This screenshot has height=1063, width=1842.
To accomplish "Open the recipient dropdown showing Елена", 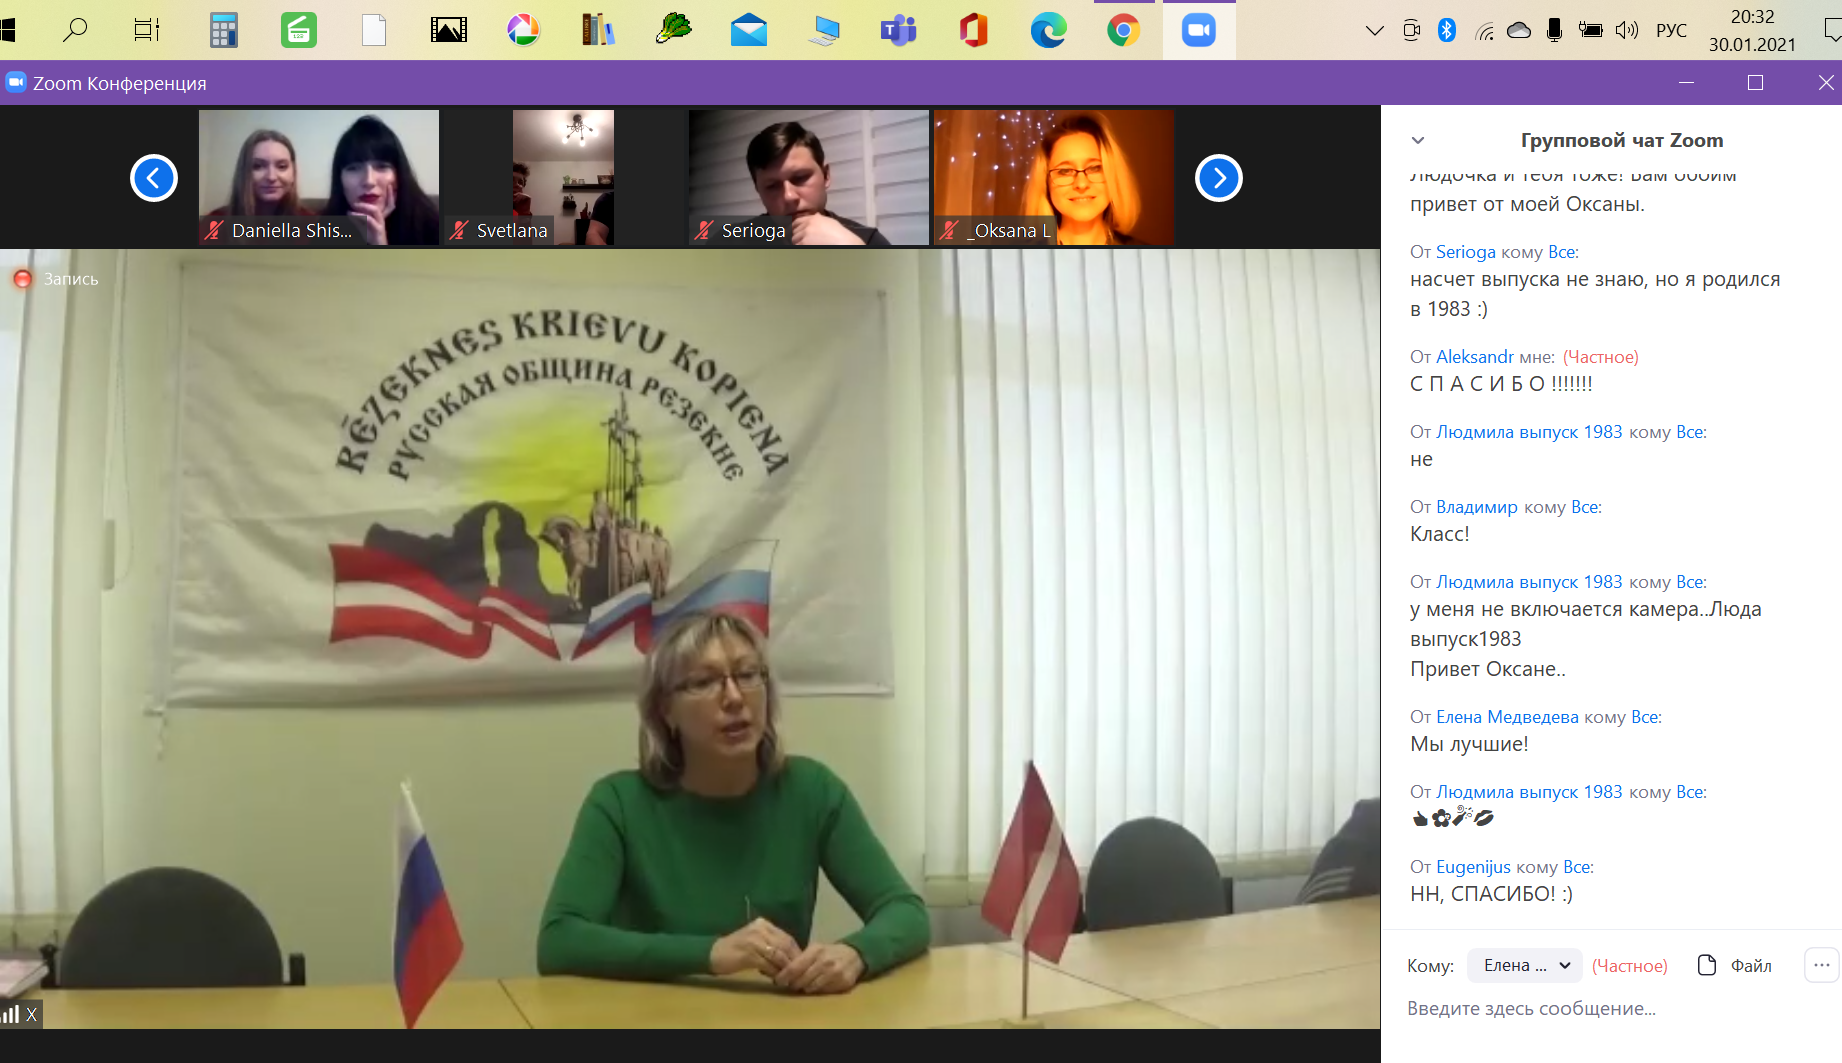I will [1524, 965].
